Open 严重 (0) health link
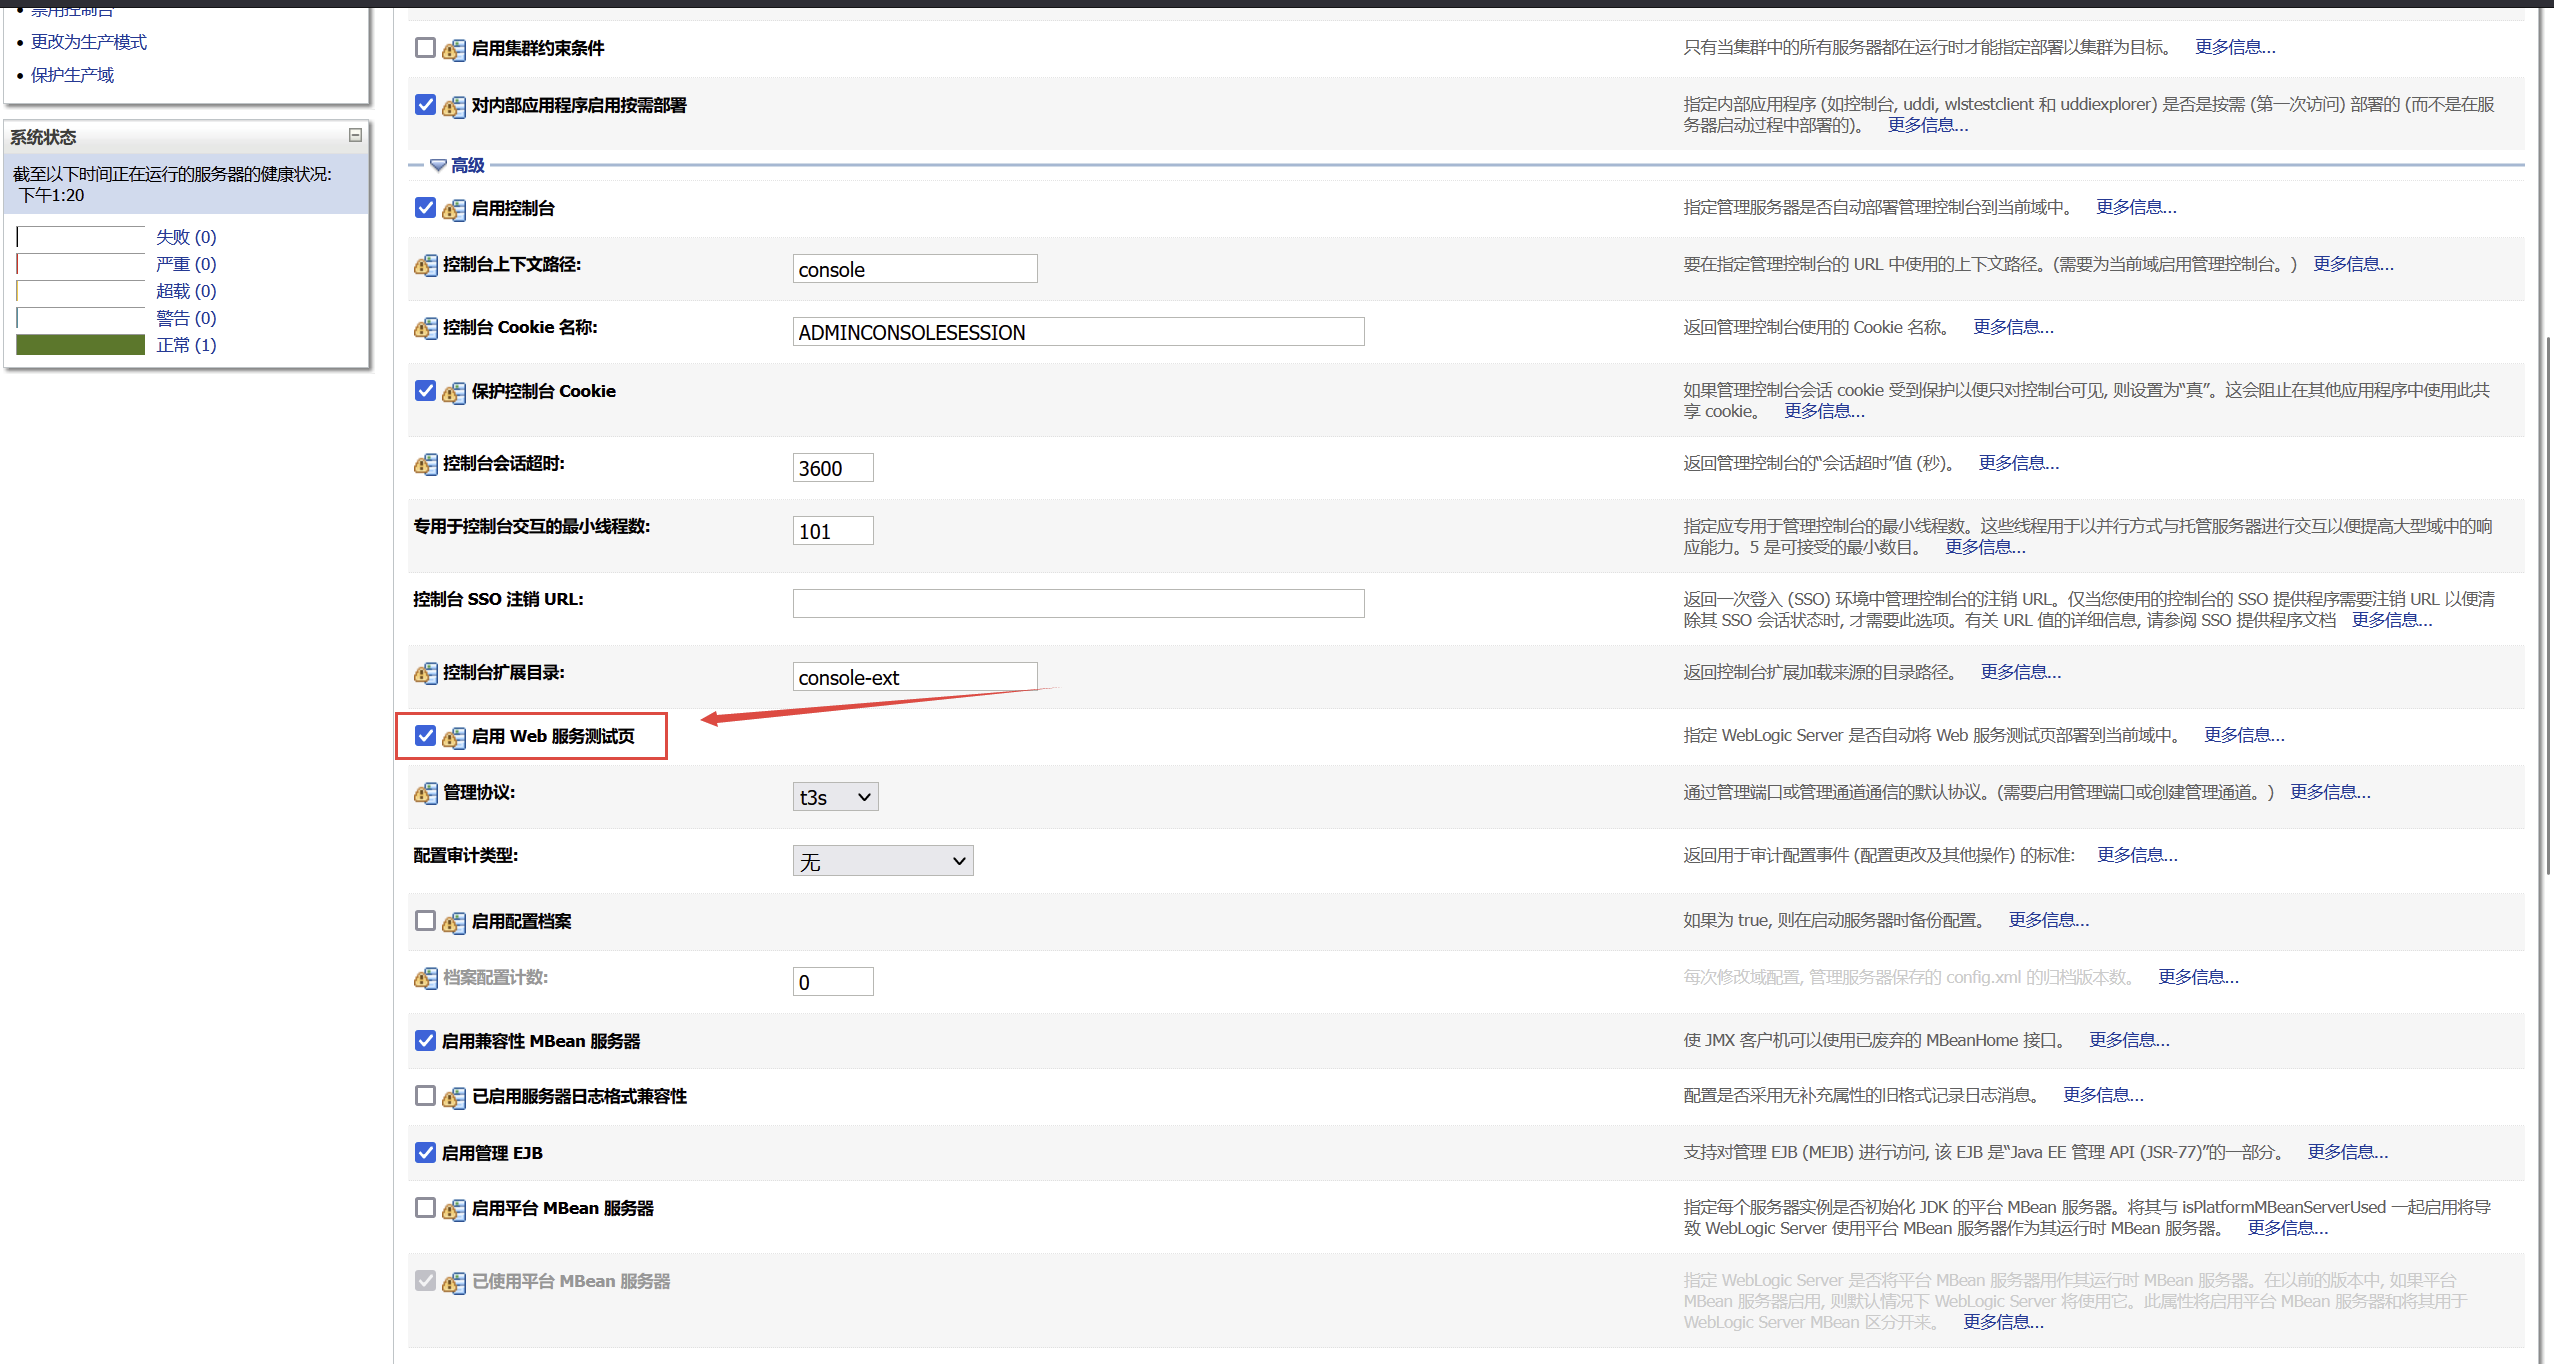This screenshot has width=2554, height=1364. pos(186,264)
